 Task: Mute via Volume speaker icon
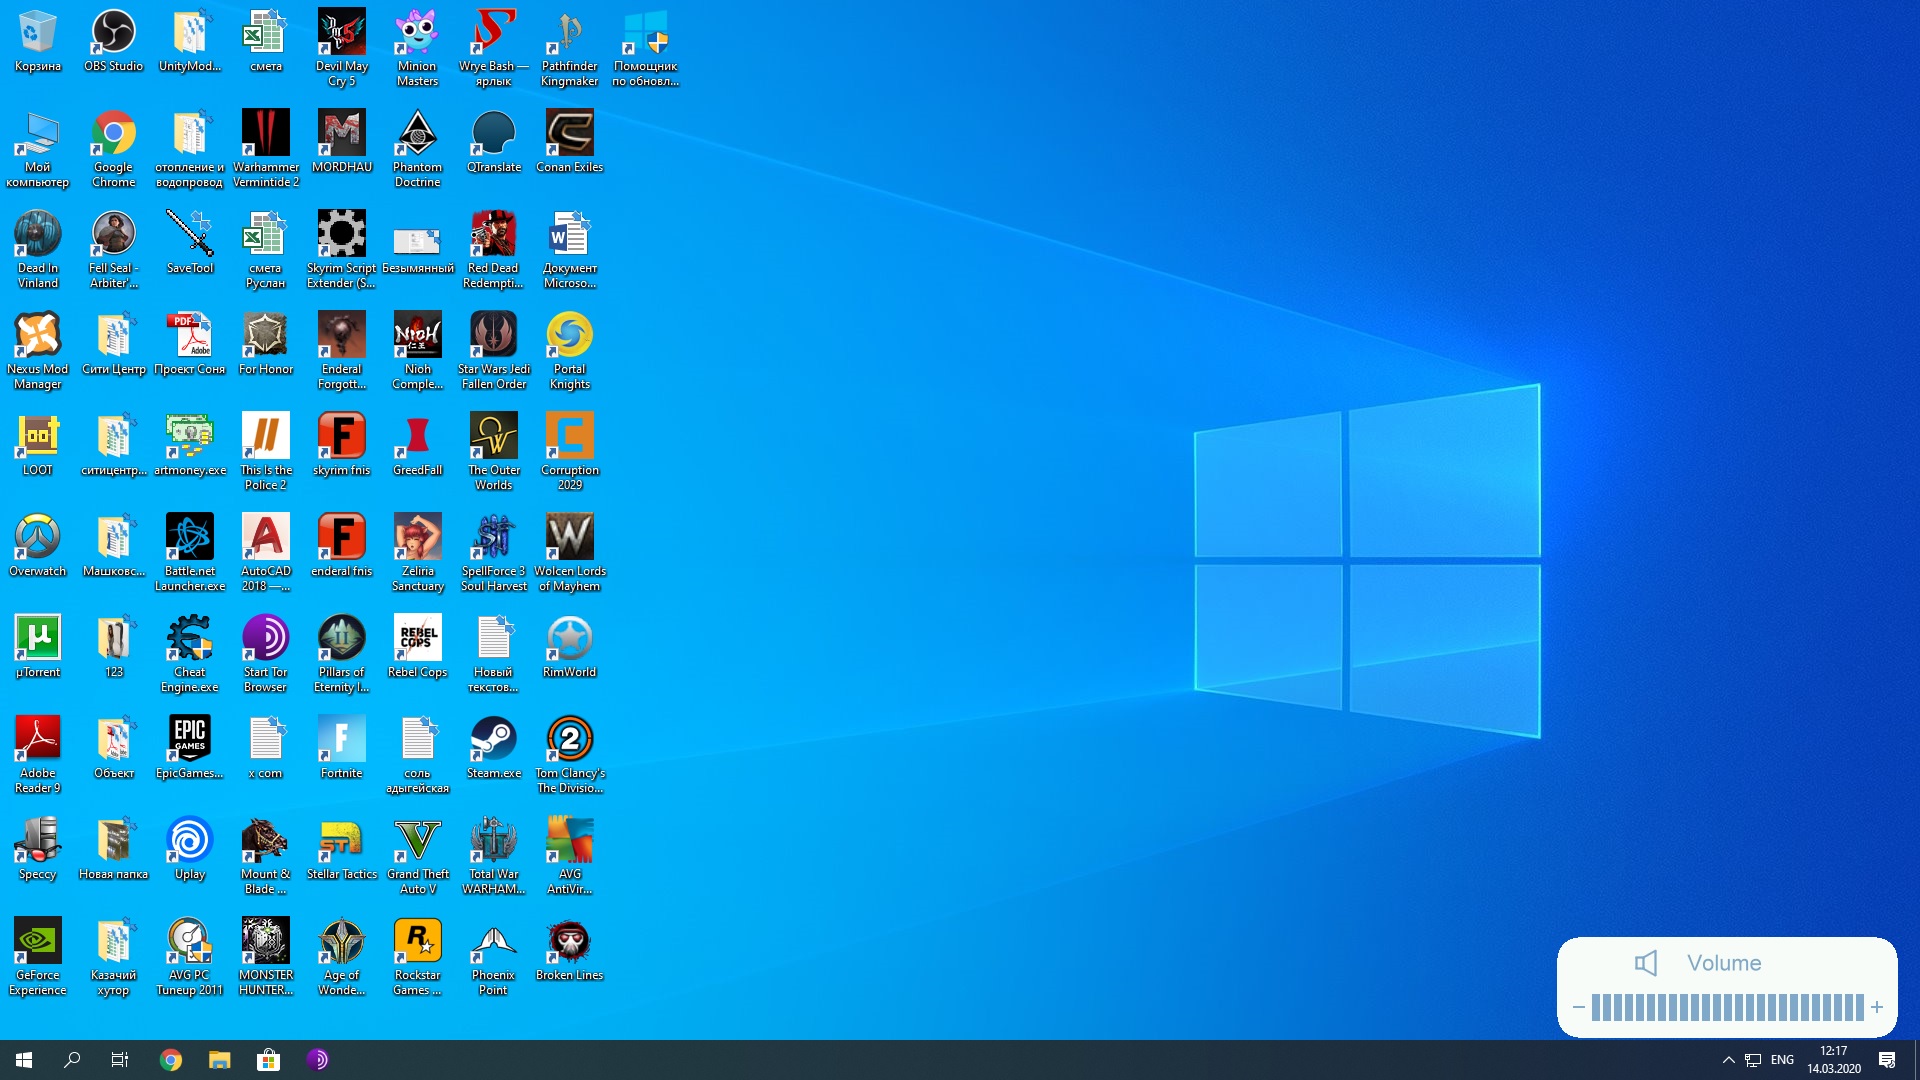tap(1646, 963)
